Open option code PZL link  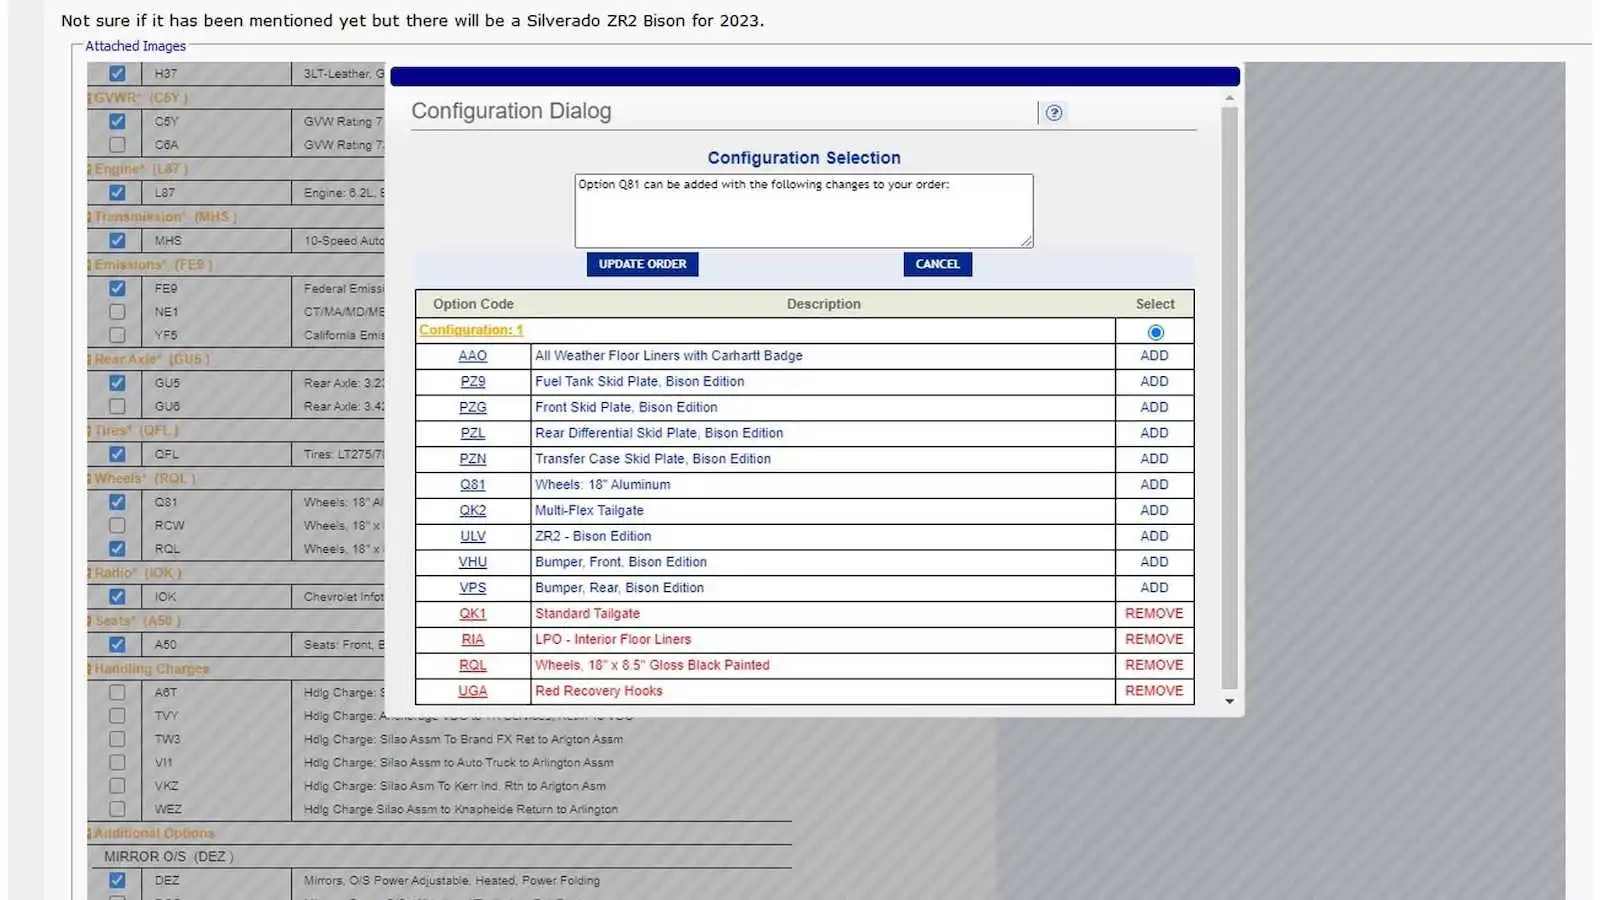click(472, 433)
